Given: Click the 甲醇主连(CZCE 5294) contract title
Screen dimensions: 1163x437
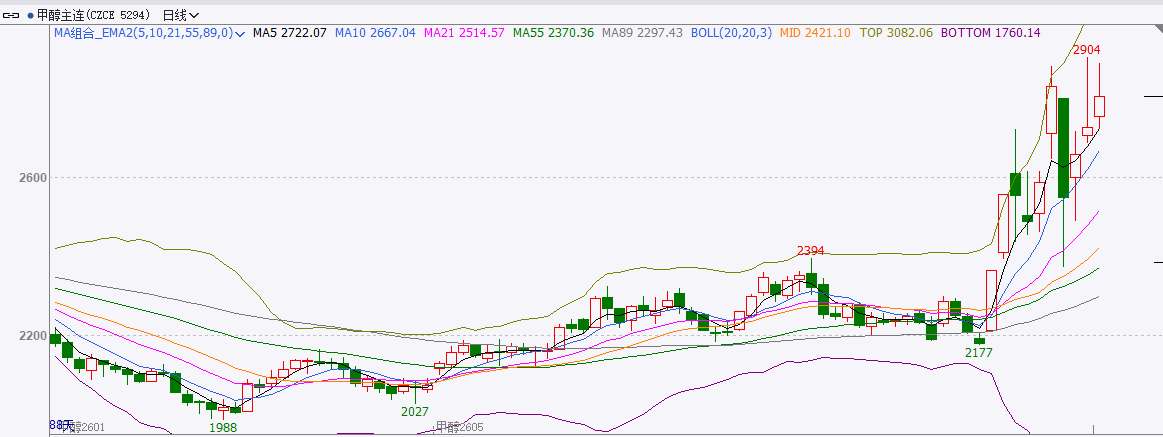Looking at the screenshot, I should pyautogui.click(x=95, y=15).
